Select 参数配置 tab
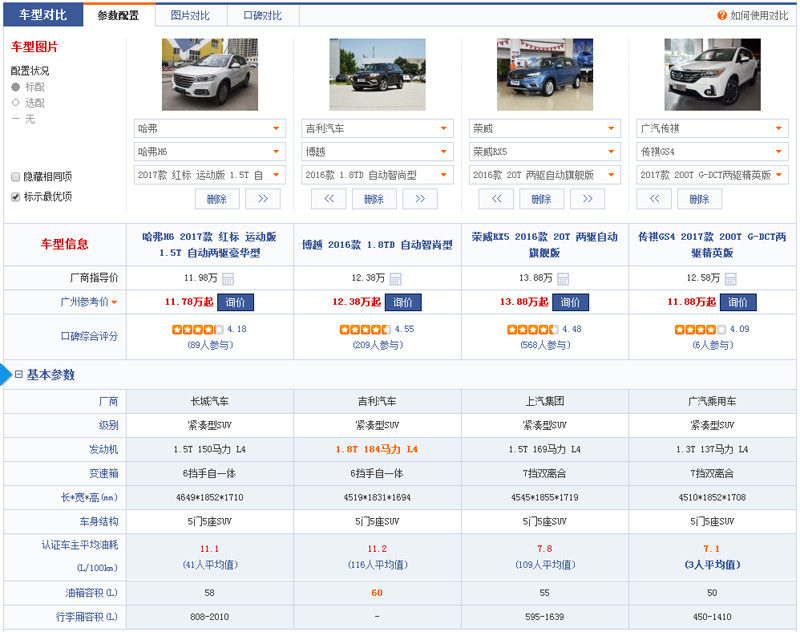This screenshot has height=632, width=800. point(118,15)
